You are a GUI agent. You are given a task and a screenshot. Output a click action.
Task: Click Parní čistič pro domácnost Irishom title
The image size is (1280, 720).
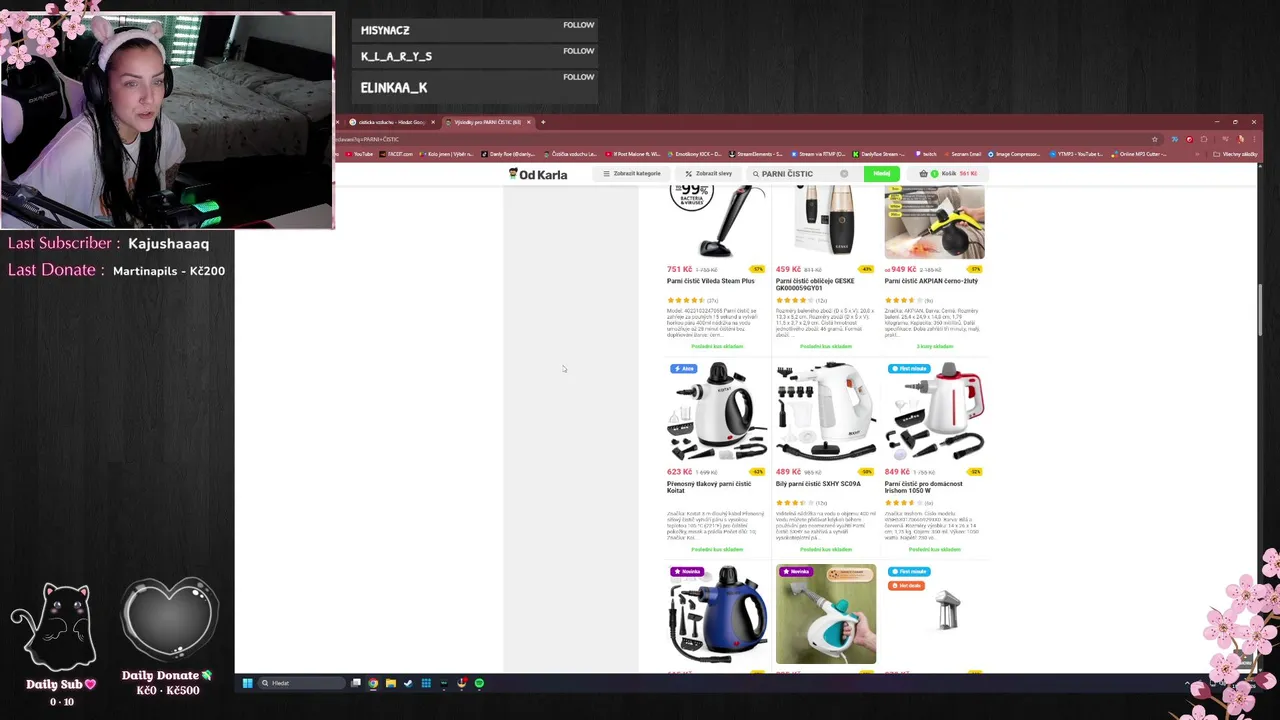click(923, 487)
